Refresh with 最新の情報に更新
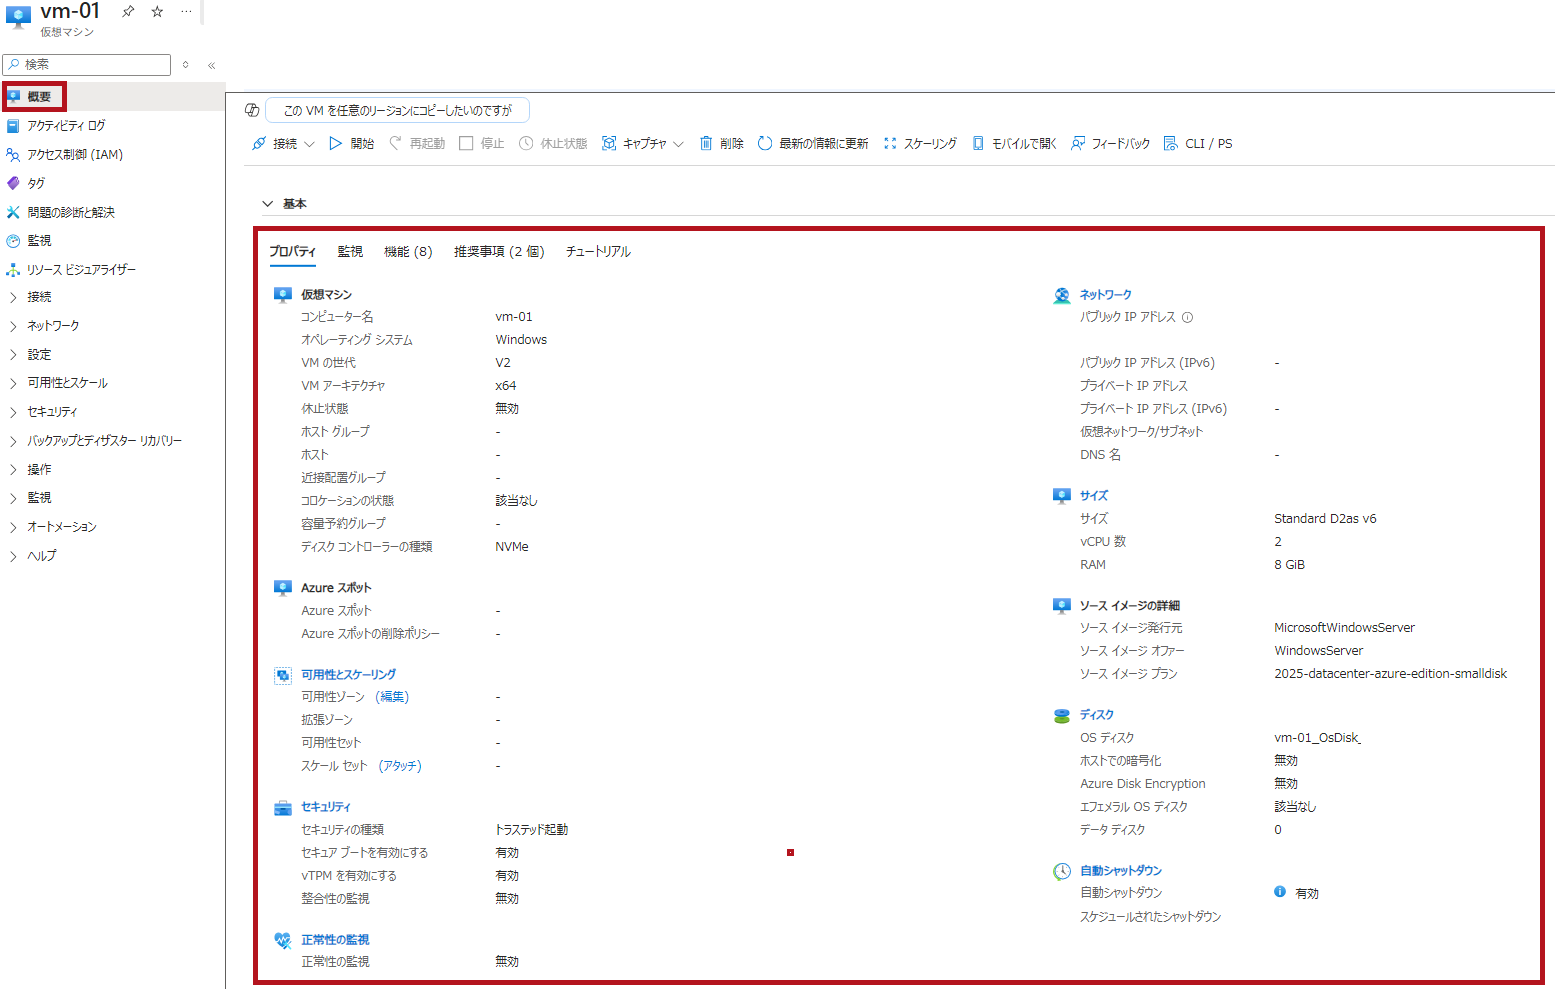The image size is (1555, 989). click(813, 144)
